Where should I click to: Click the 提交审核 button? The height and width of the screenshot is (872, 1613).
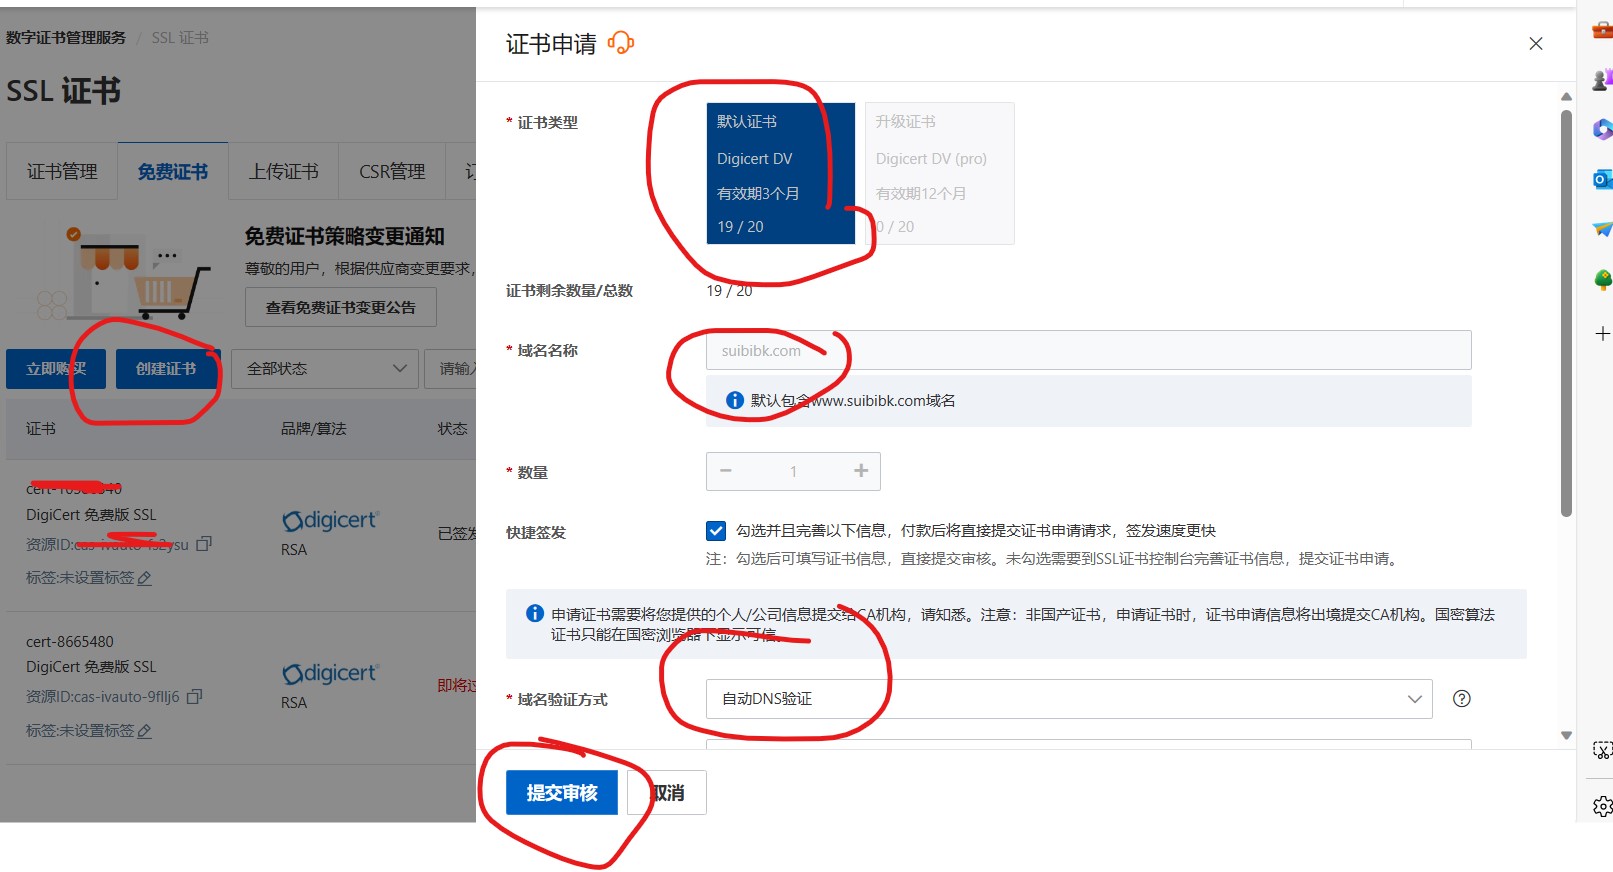(562, 793)
